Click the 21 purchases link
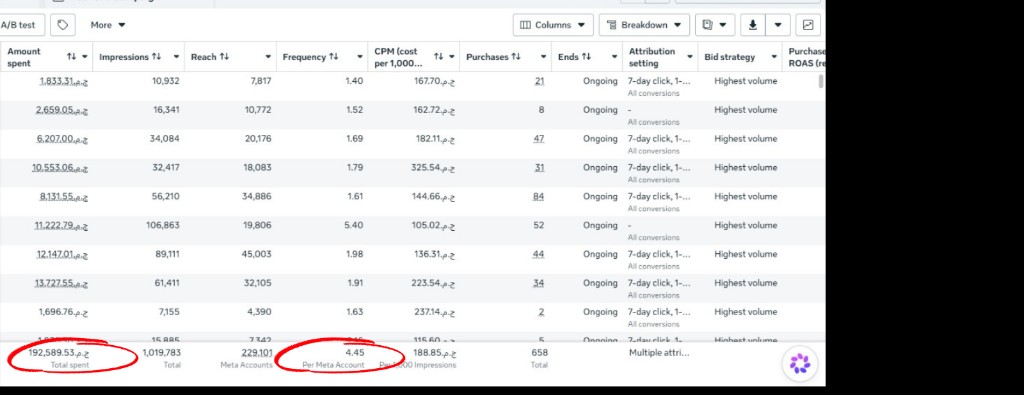1024x395 pixels. point(539,81)
